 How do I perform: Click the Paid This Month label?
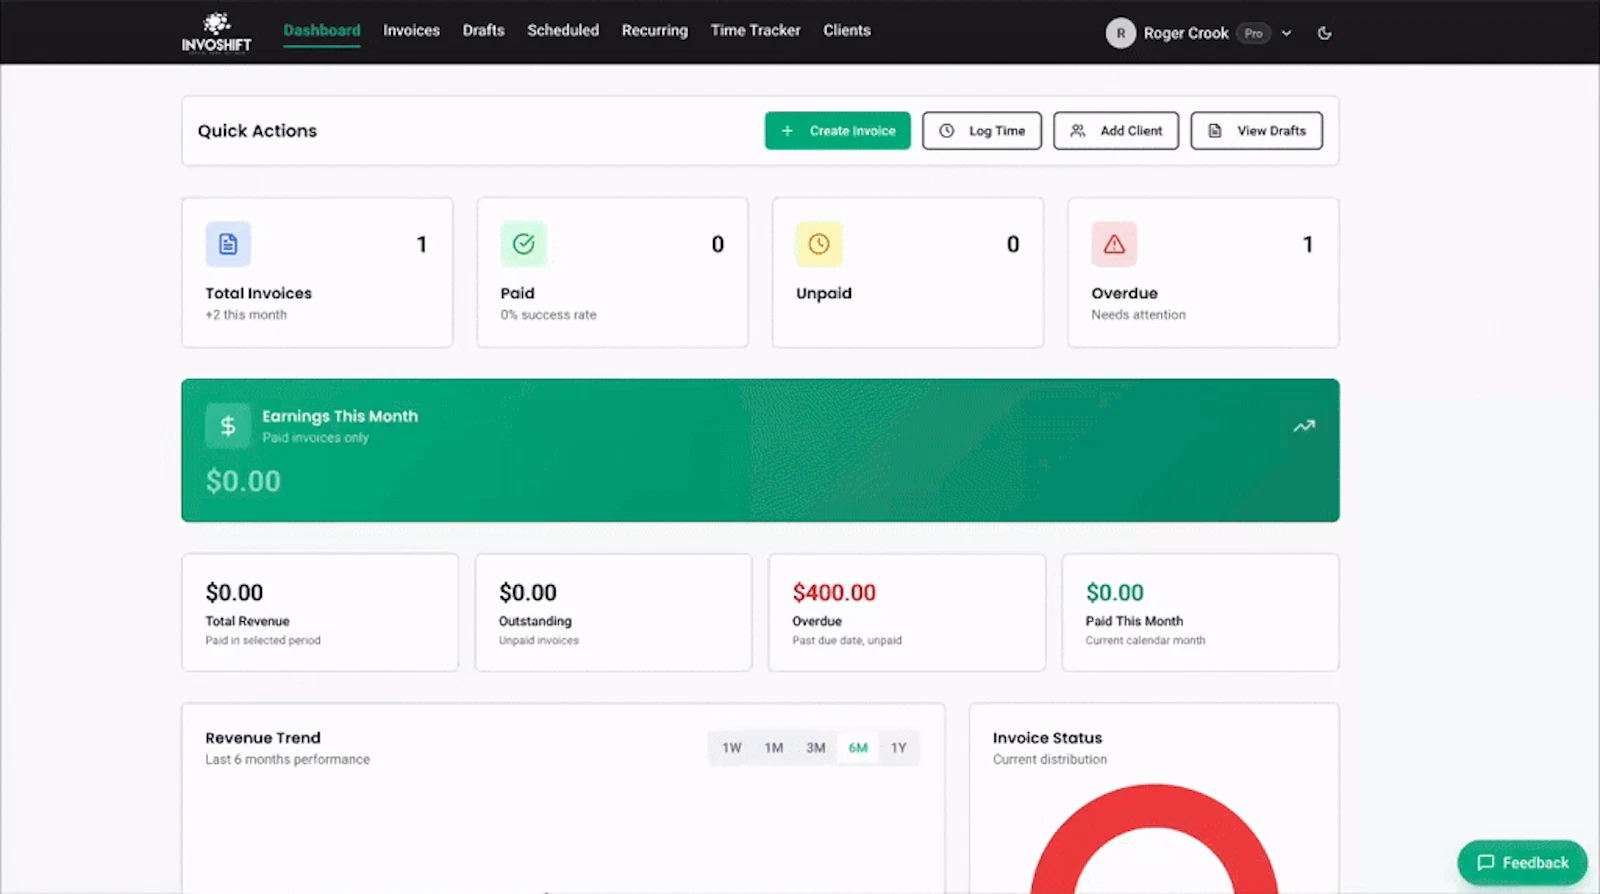(x=1134, y=621)
